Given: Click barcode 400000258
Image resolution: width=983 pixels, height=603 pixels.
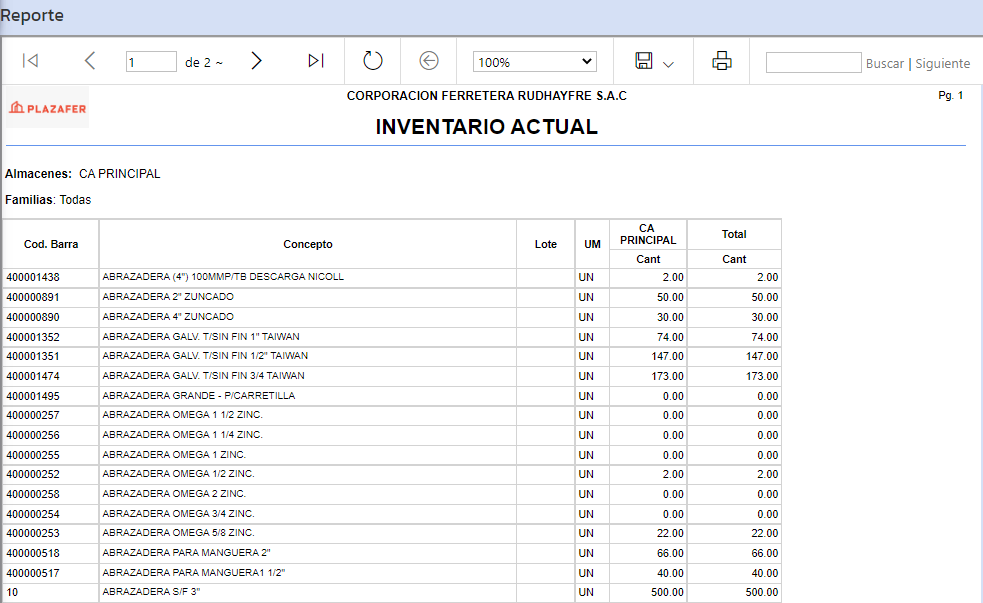Looking at the screenshot, I should click(x=33, y=494).
